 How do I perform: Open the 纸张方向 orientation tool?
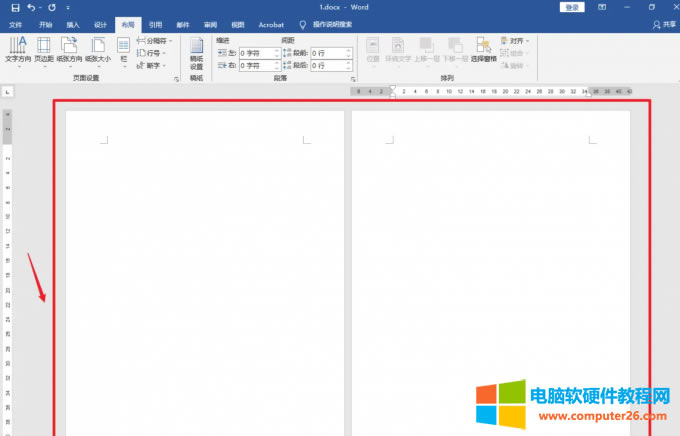pyautogui.click(x=69, y=52)
